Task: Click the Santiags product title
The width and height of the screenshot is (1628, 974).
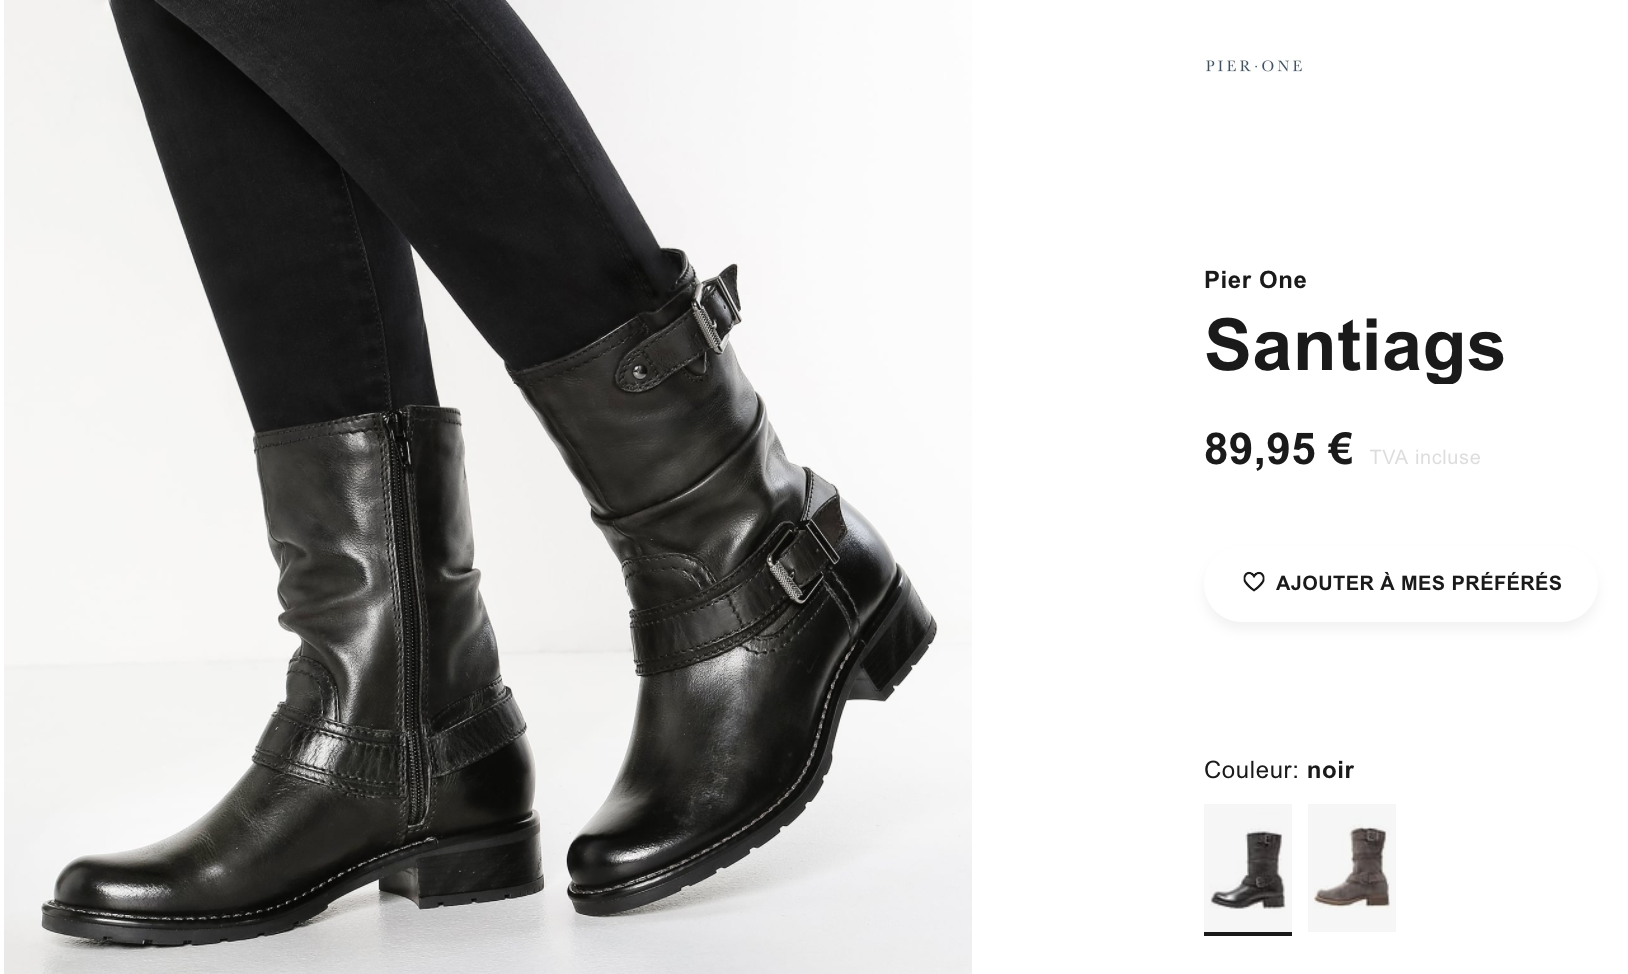Action: point(1354,345)
